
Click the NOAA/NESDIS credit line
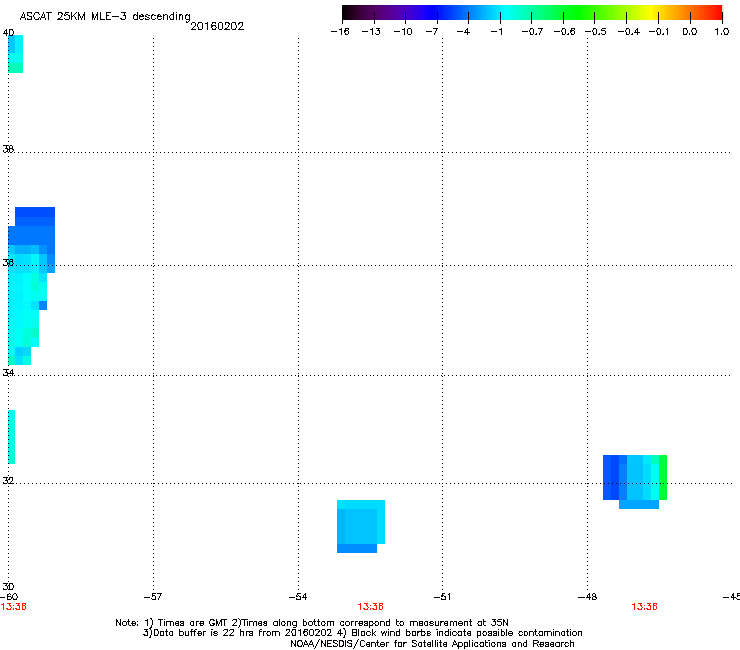pos(432,644)
